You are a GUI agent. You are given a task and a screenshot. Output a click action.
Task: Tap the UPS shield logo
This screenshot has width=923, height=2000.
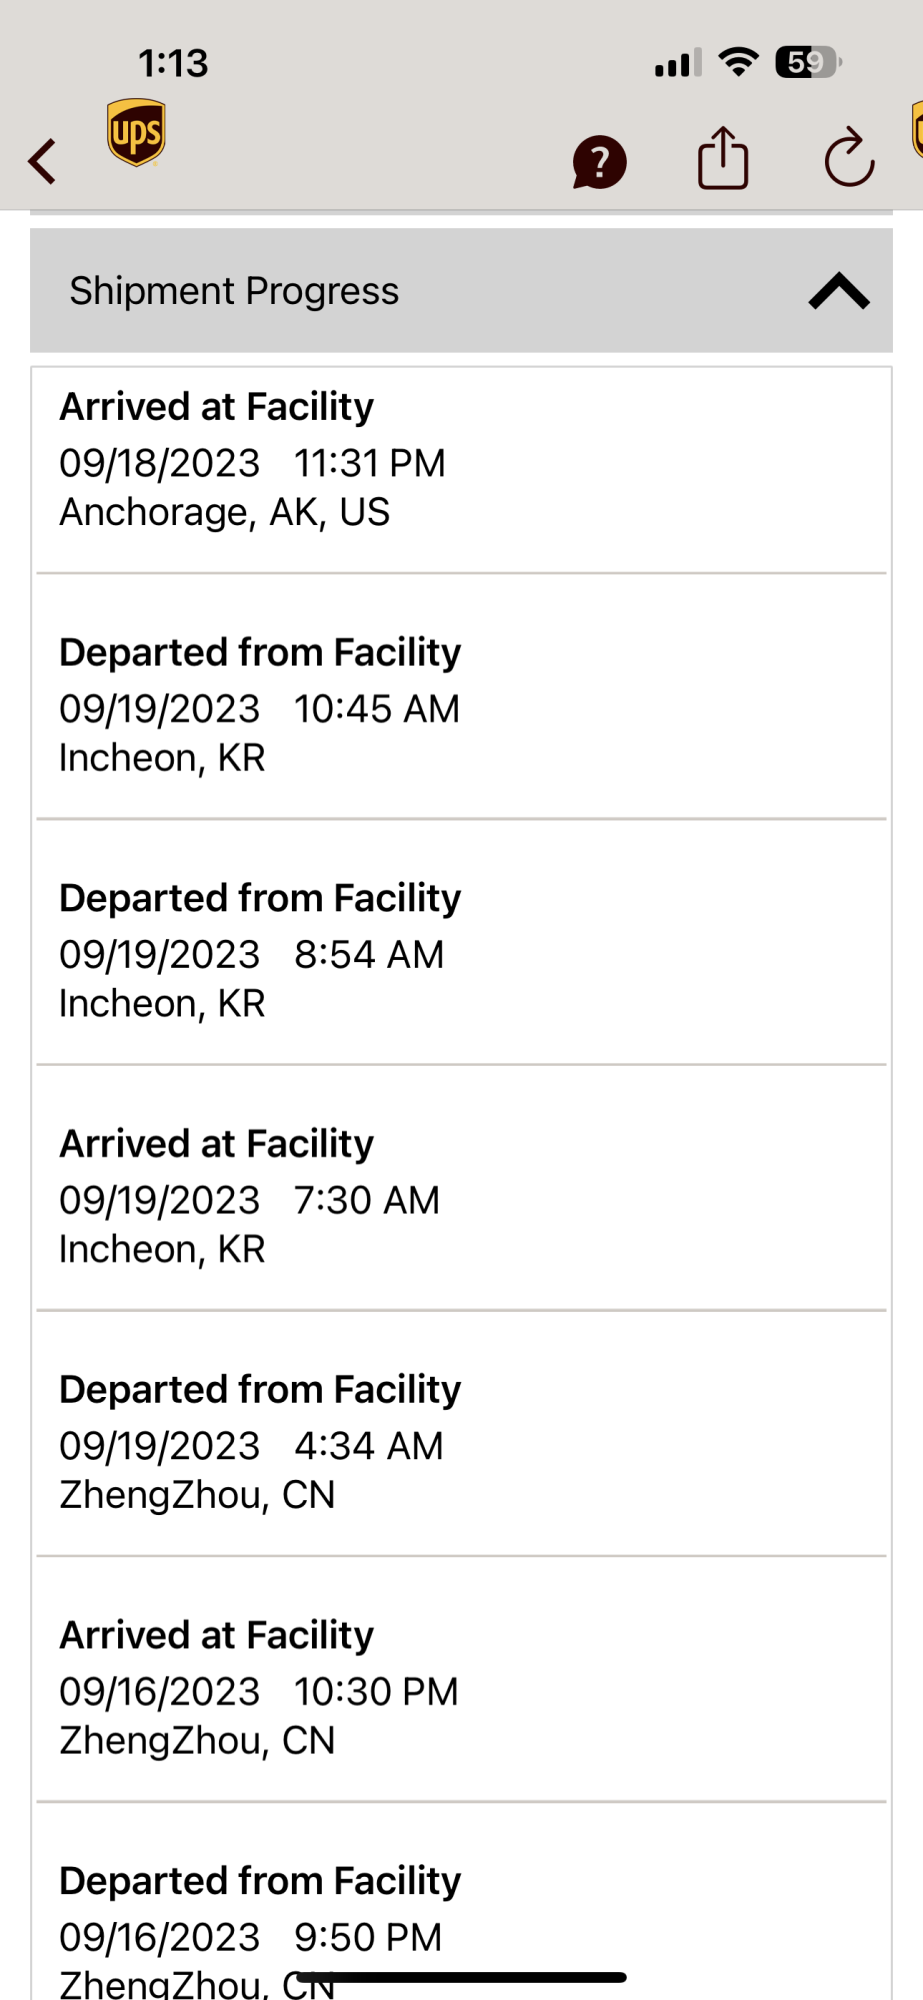tap(136, 132)
